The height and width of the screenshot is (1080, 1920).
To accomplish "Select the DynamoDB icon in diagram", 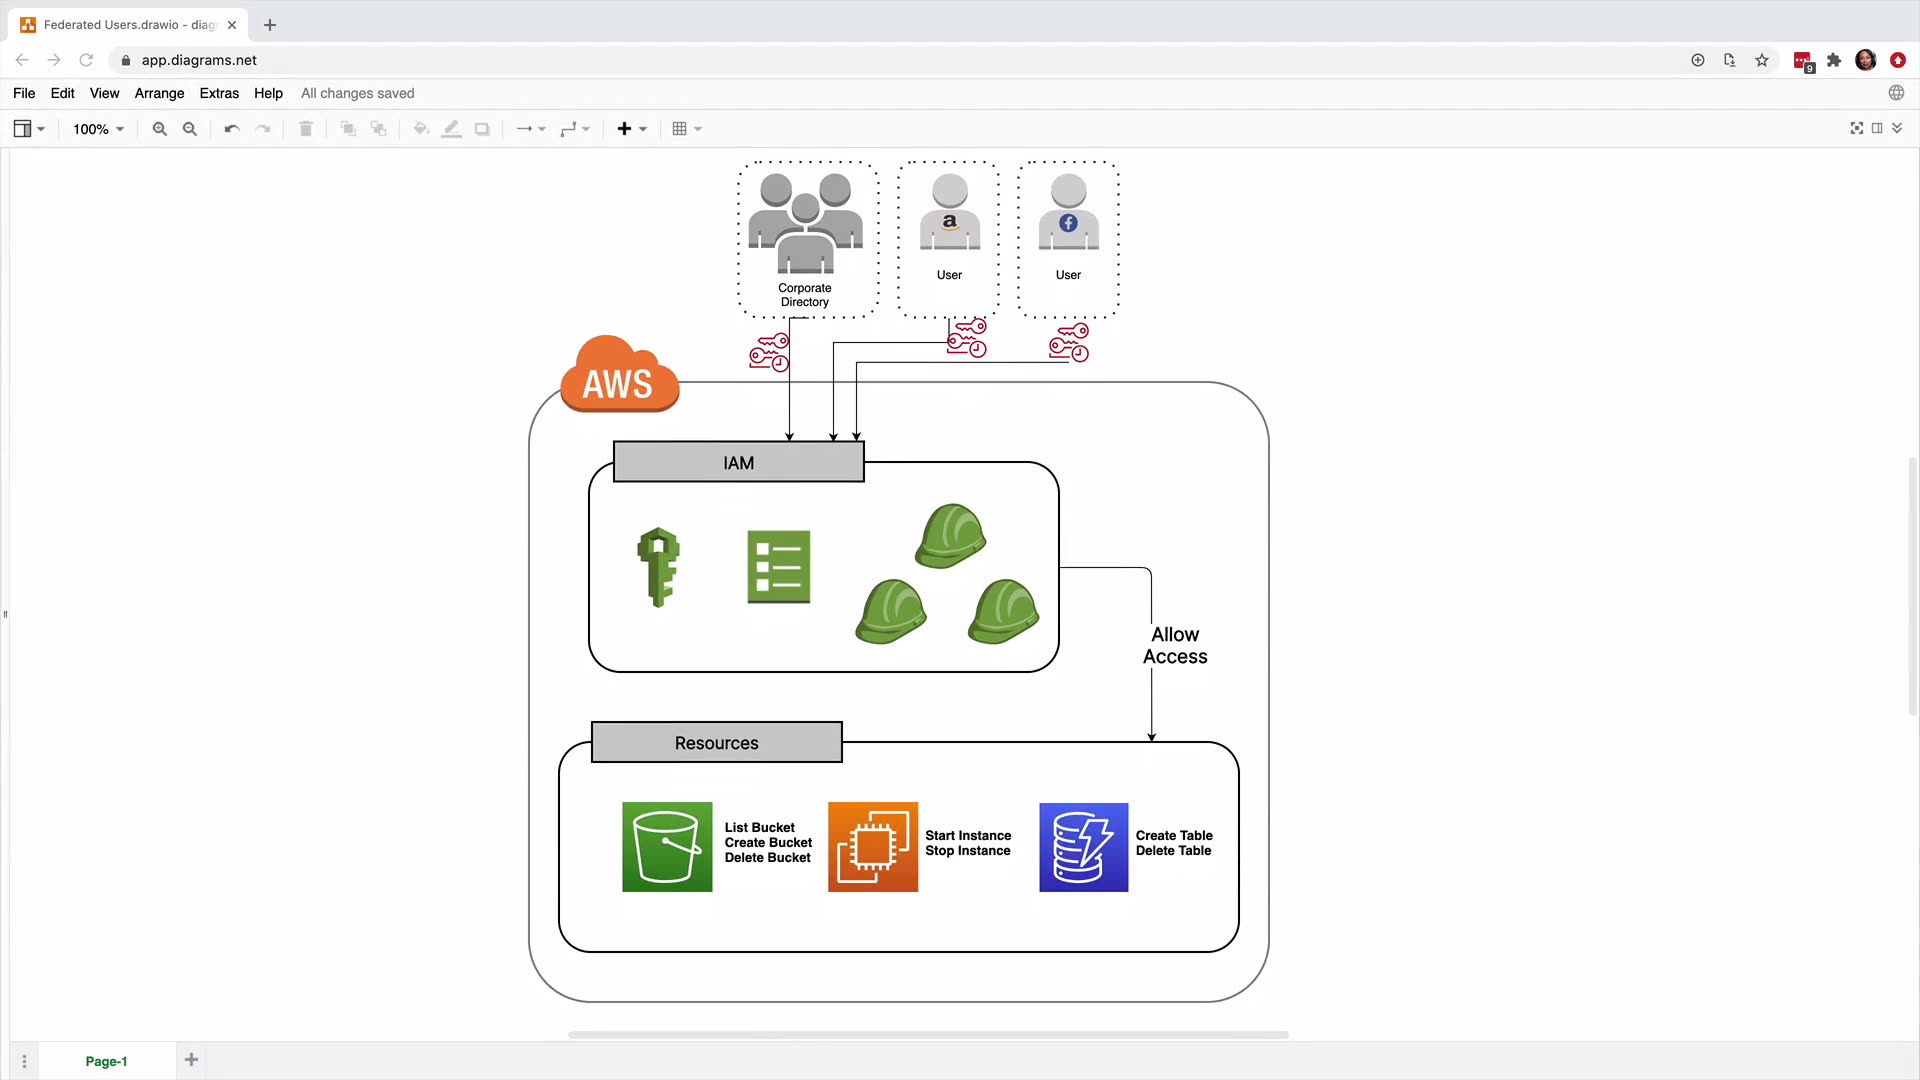I will click(1083, 847).
